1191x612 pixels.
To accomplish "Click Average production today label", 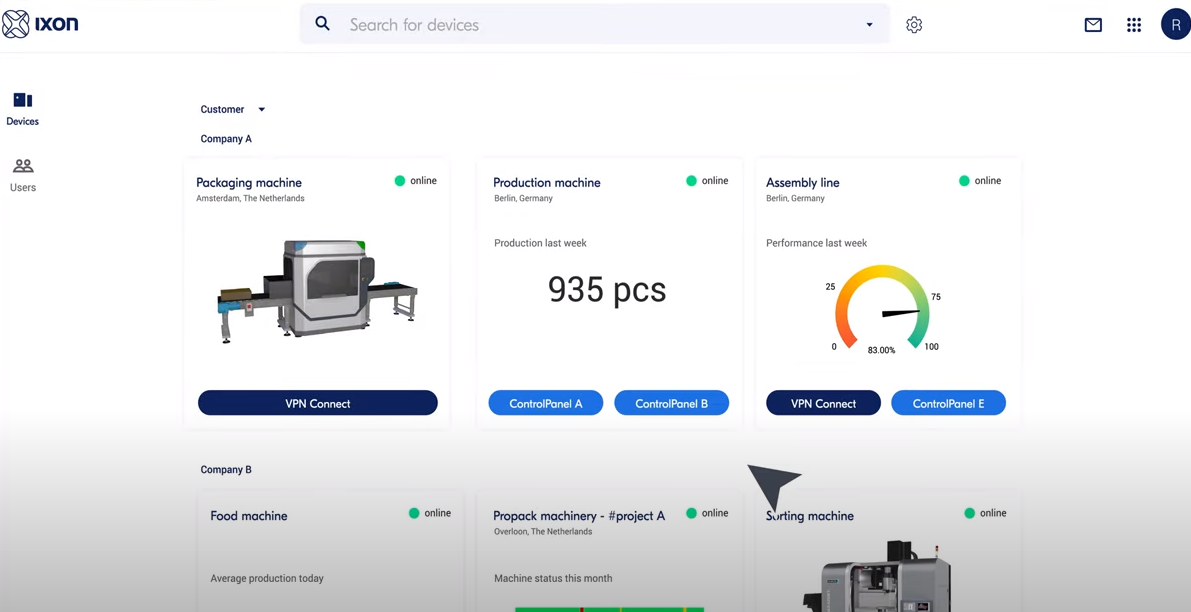I will (267, 579).
